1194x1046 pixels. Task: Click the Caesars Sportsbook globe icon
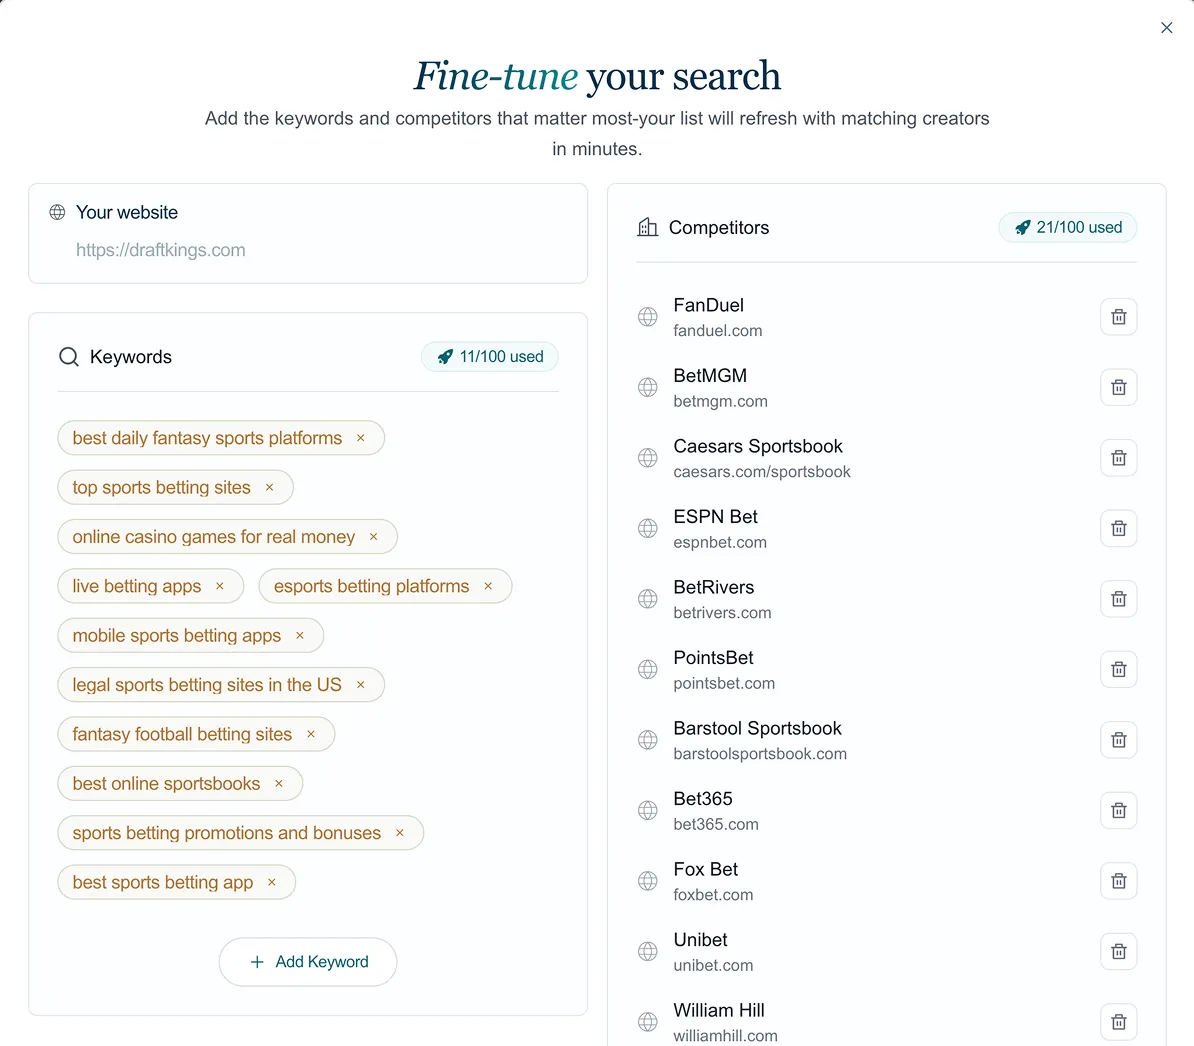click(x=647, y=458)
